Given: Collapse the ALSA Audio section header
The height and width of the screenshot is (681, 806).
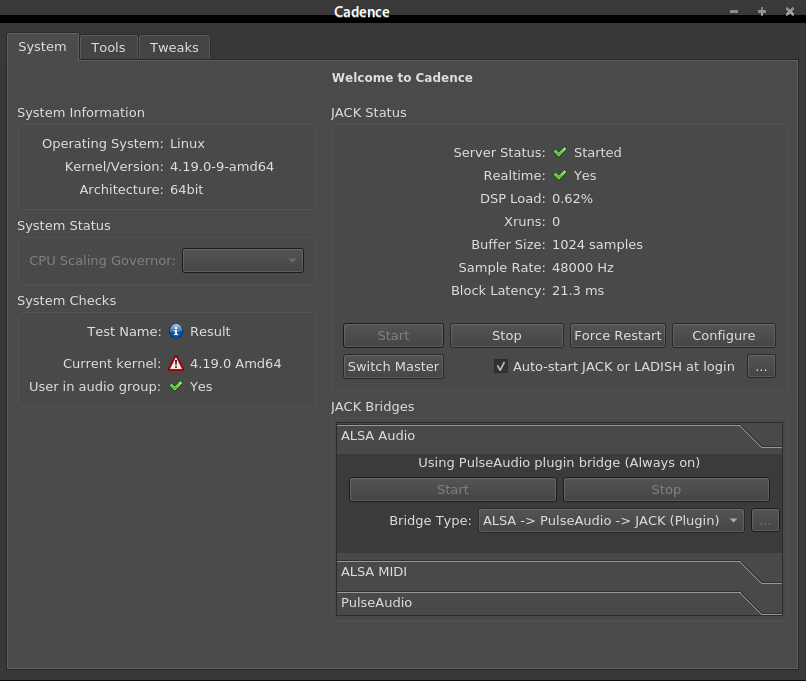Looking at the screenshot, I should (x=540, y=436).
